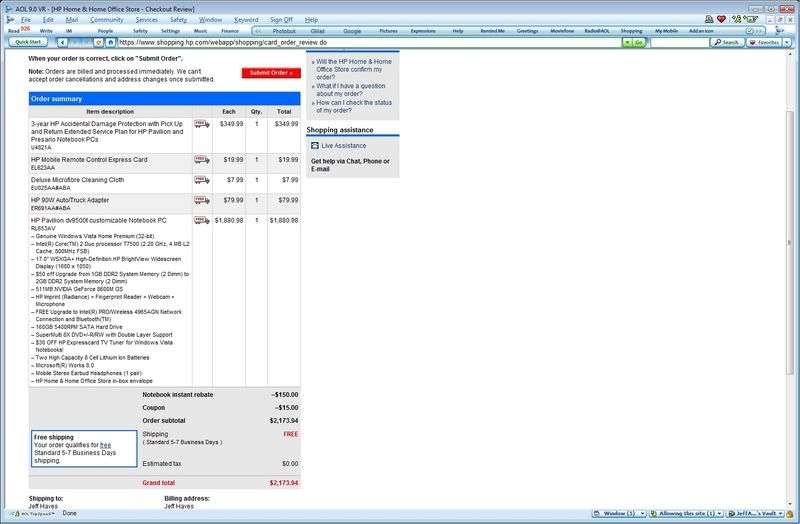Click the Back navigation arrow icon
The height and width of the screenshot is (524, 800).
pyautogui.click(x=62, y=43)
